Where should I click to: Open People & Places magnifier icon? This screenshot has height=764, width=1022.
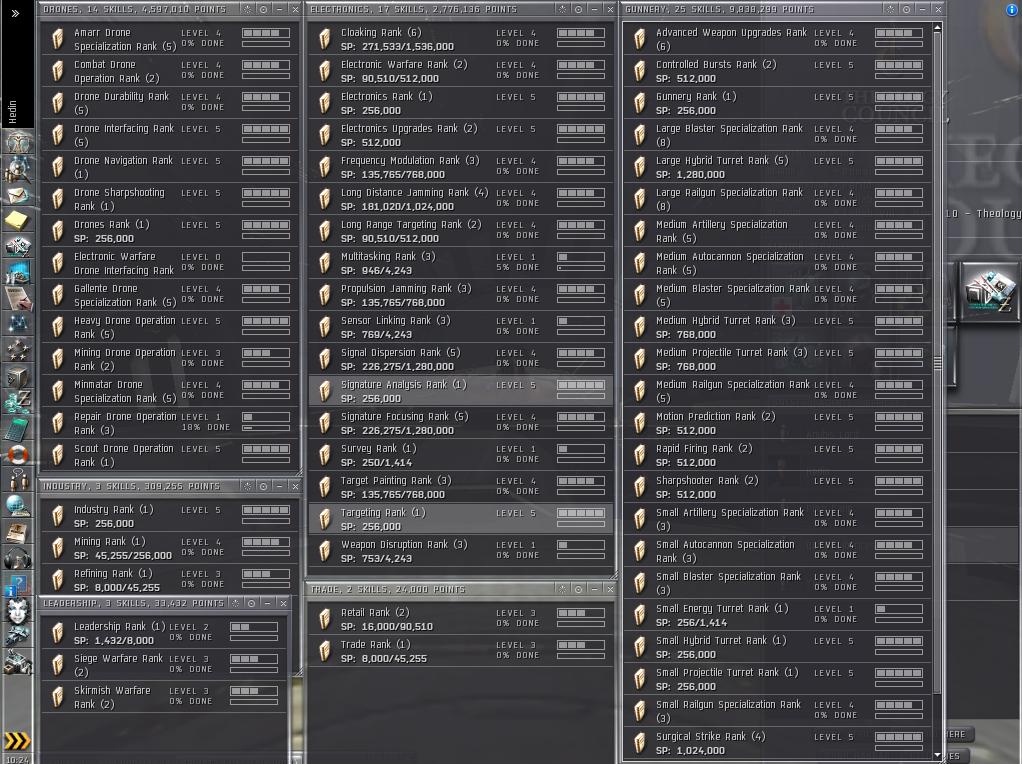[x=18, y=168]
